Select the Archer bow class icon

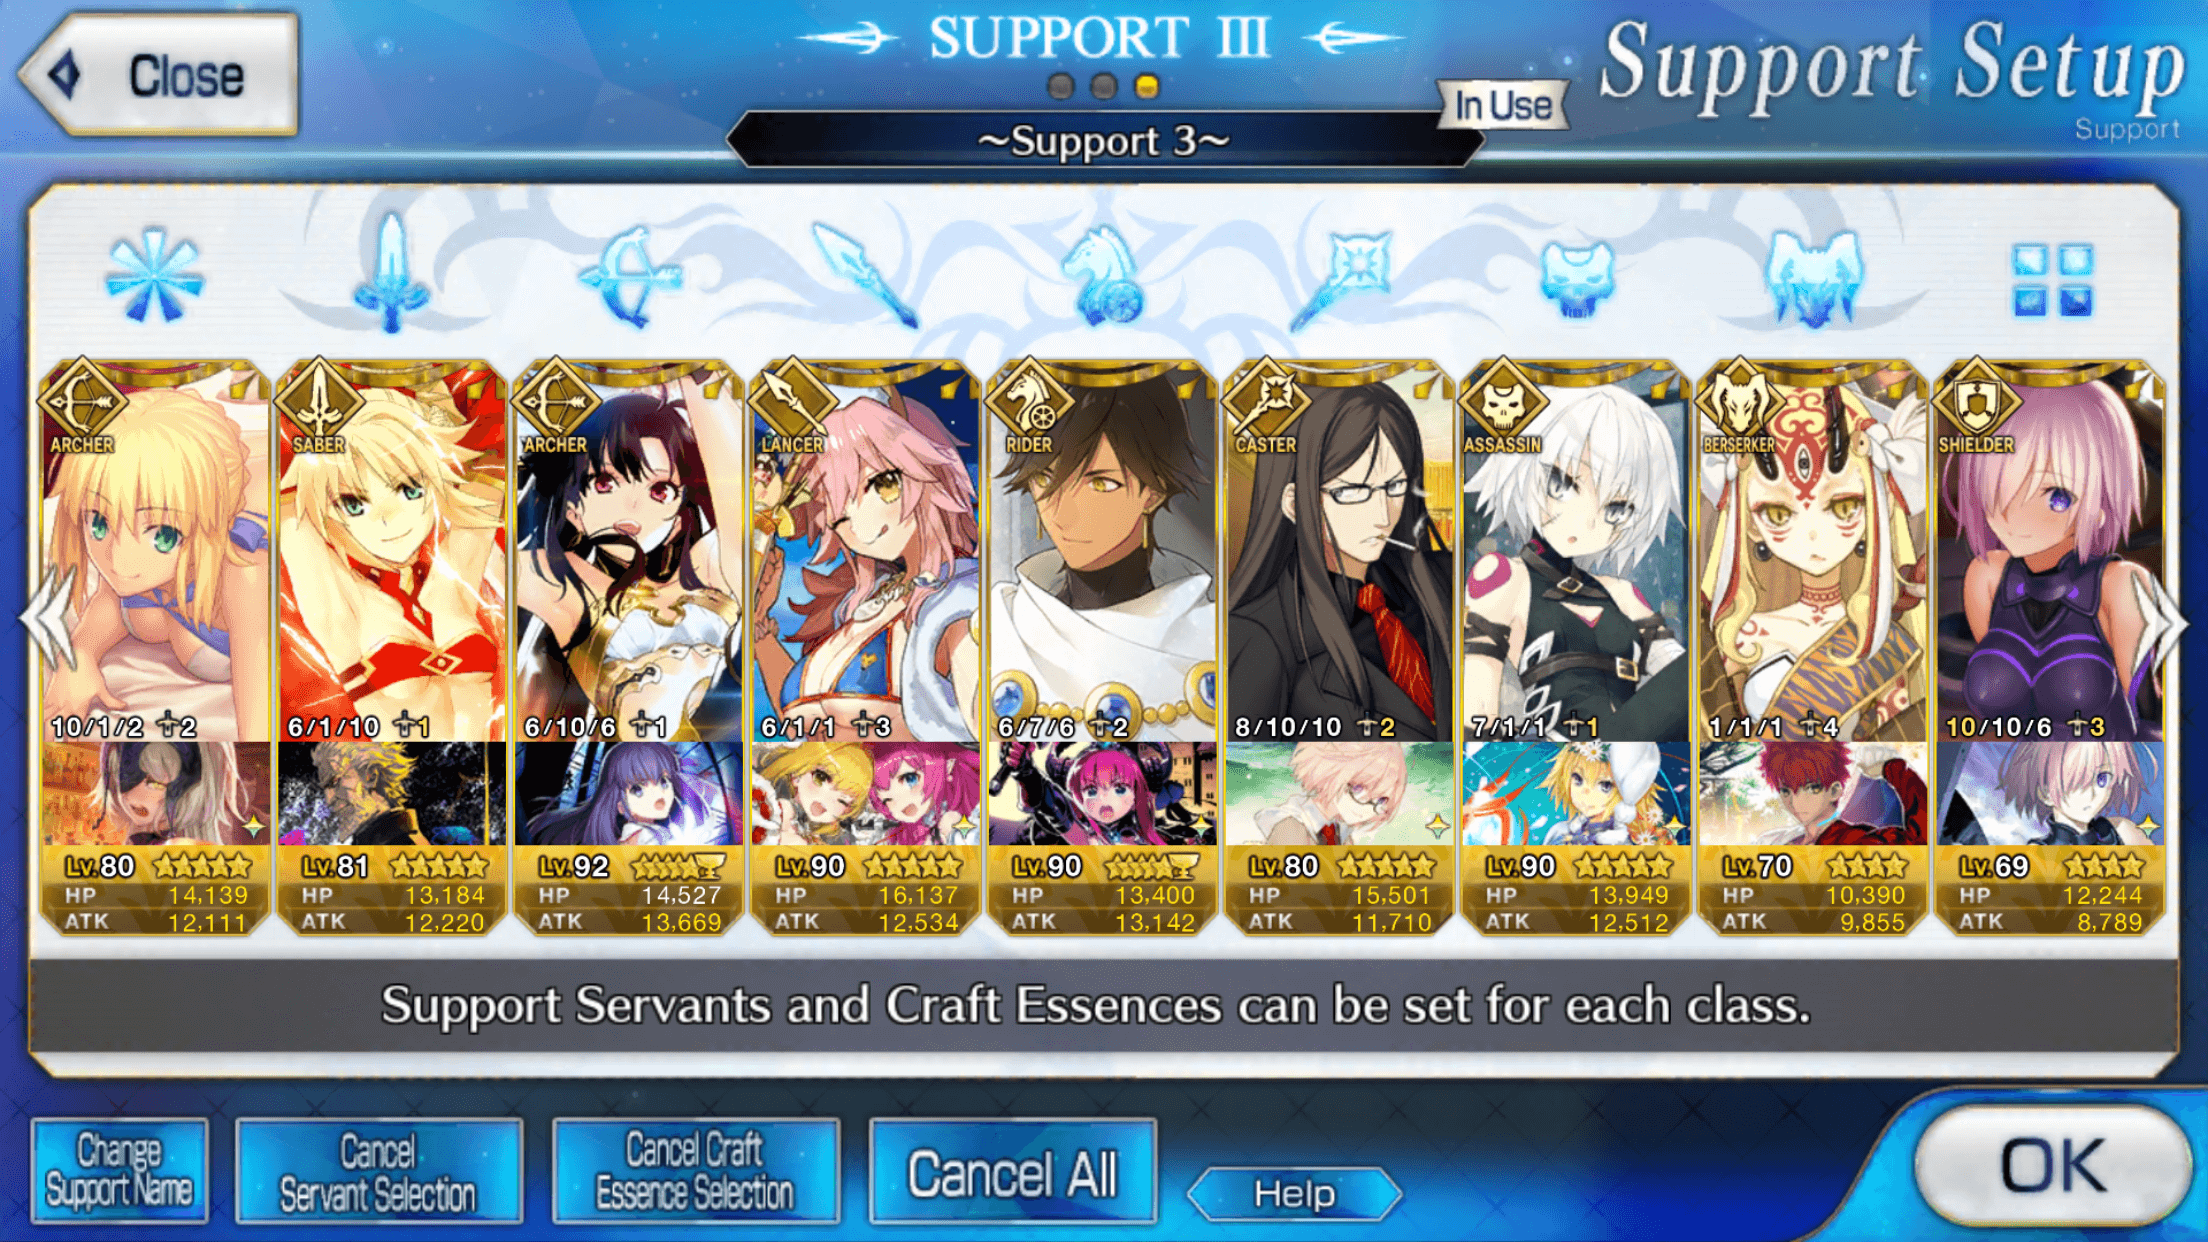coord(629,277)
